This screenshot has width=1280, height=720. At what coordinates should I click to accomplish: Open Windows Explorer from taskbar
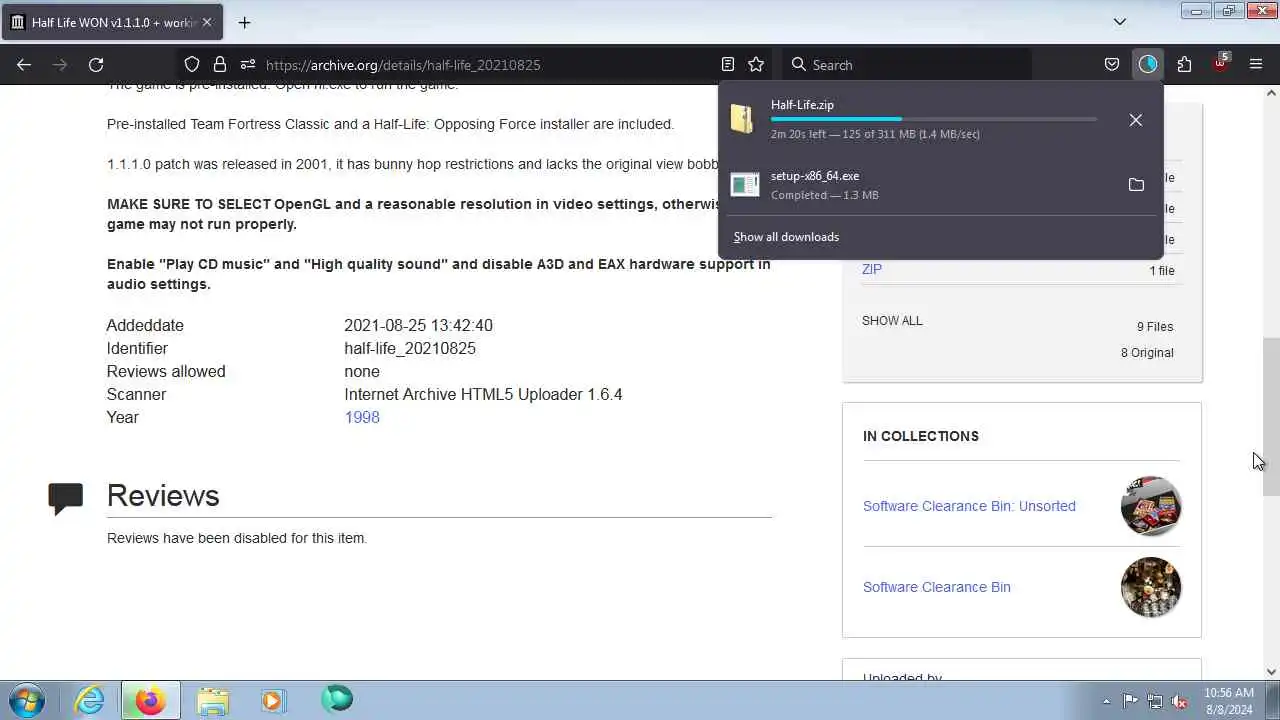[213, 700]
